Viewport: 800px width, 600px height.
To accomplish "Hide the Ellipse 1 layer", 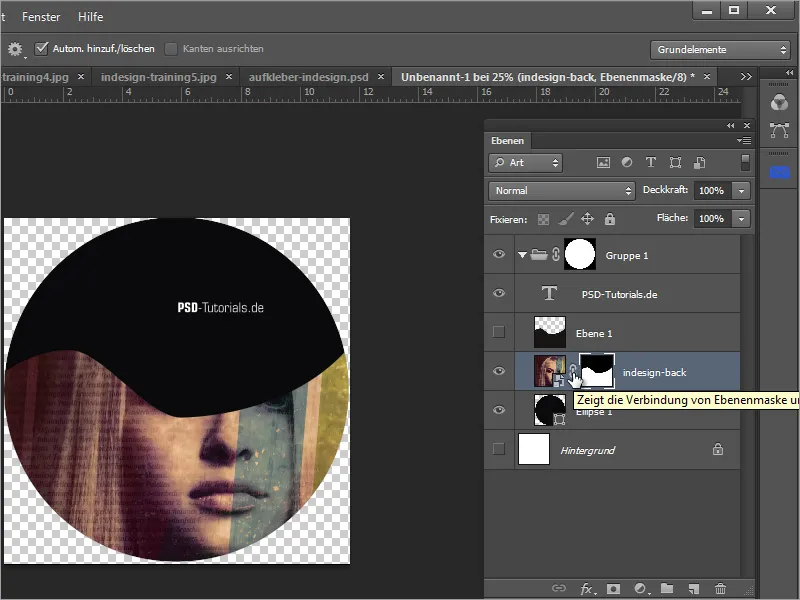I will click(x=499, y=410).
